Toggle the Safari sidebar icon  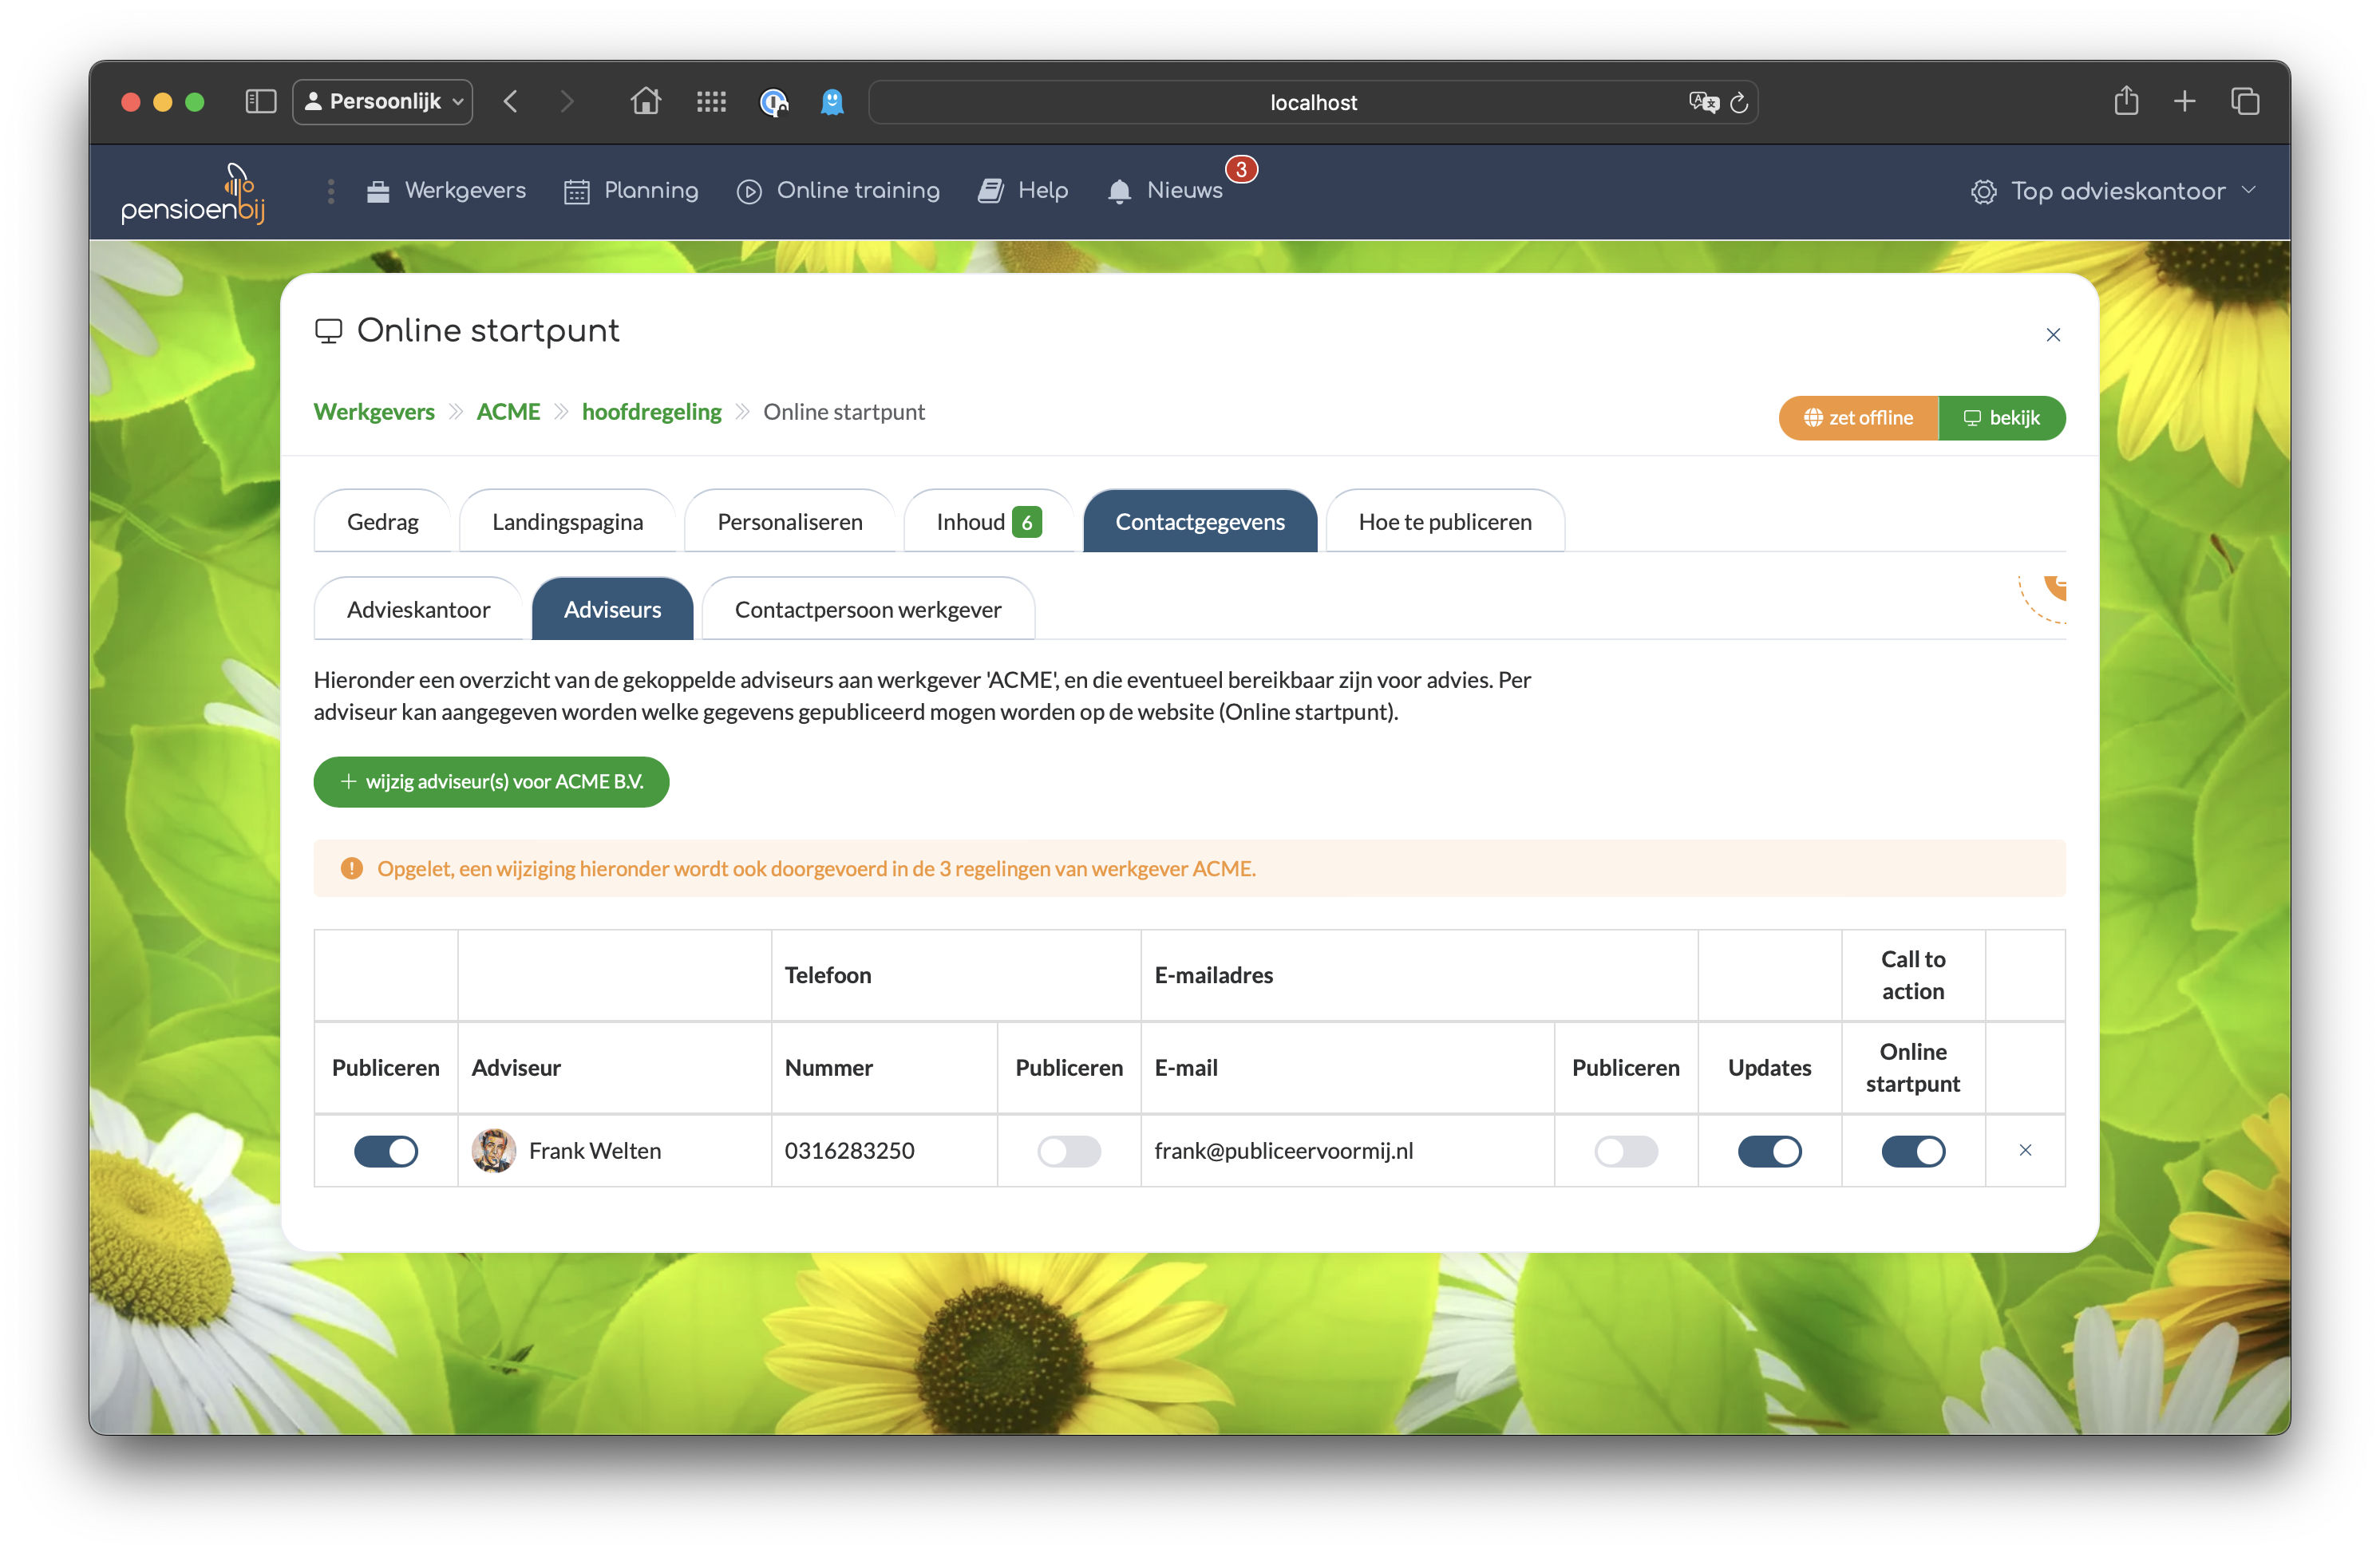point(260,101)
